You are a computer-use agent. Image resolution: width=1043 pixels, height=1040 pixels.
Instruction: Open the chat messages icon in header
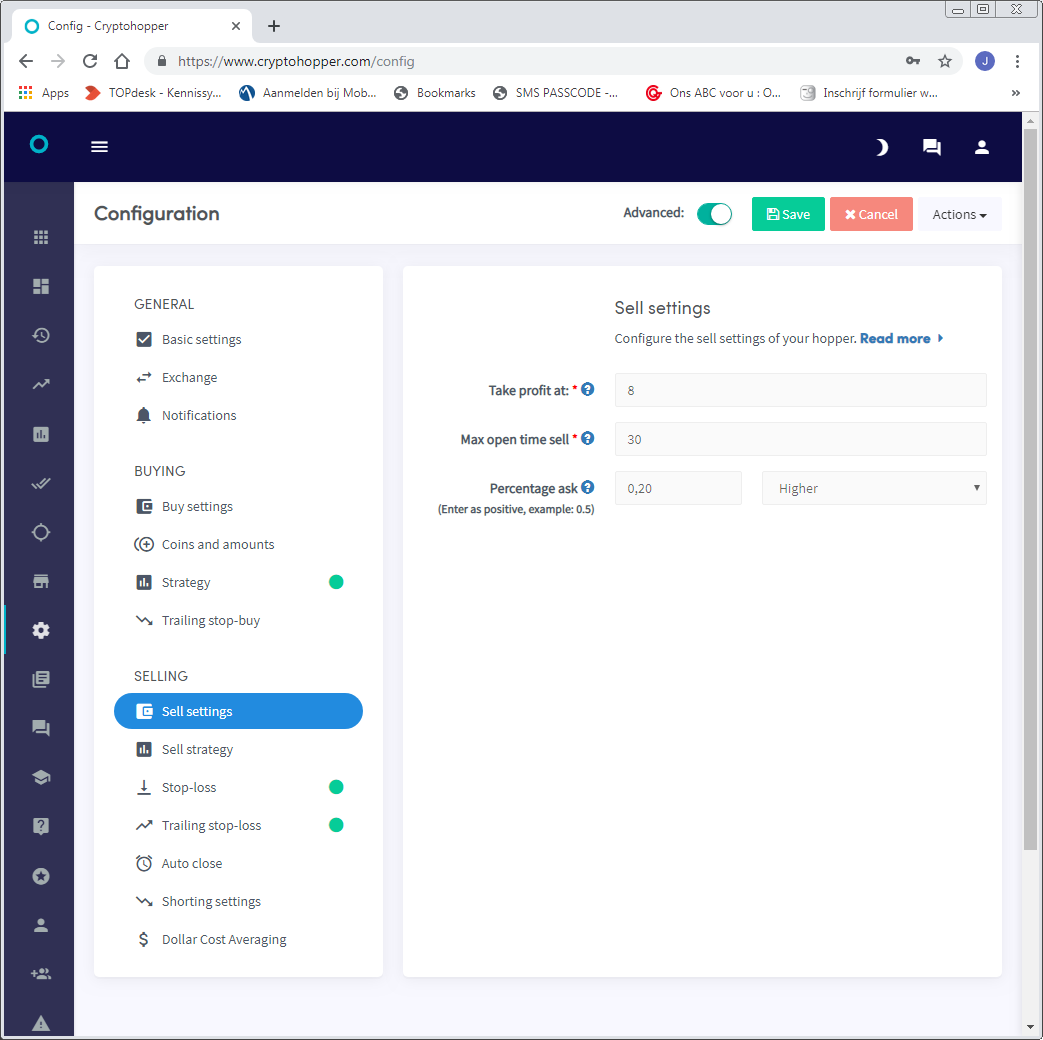(x=931, y=147)
